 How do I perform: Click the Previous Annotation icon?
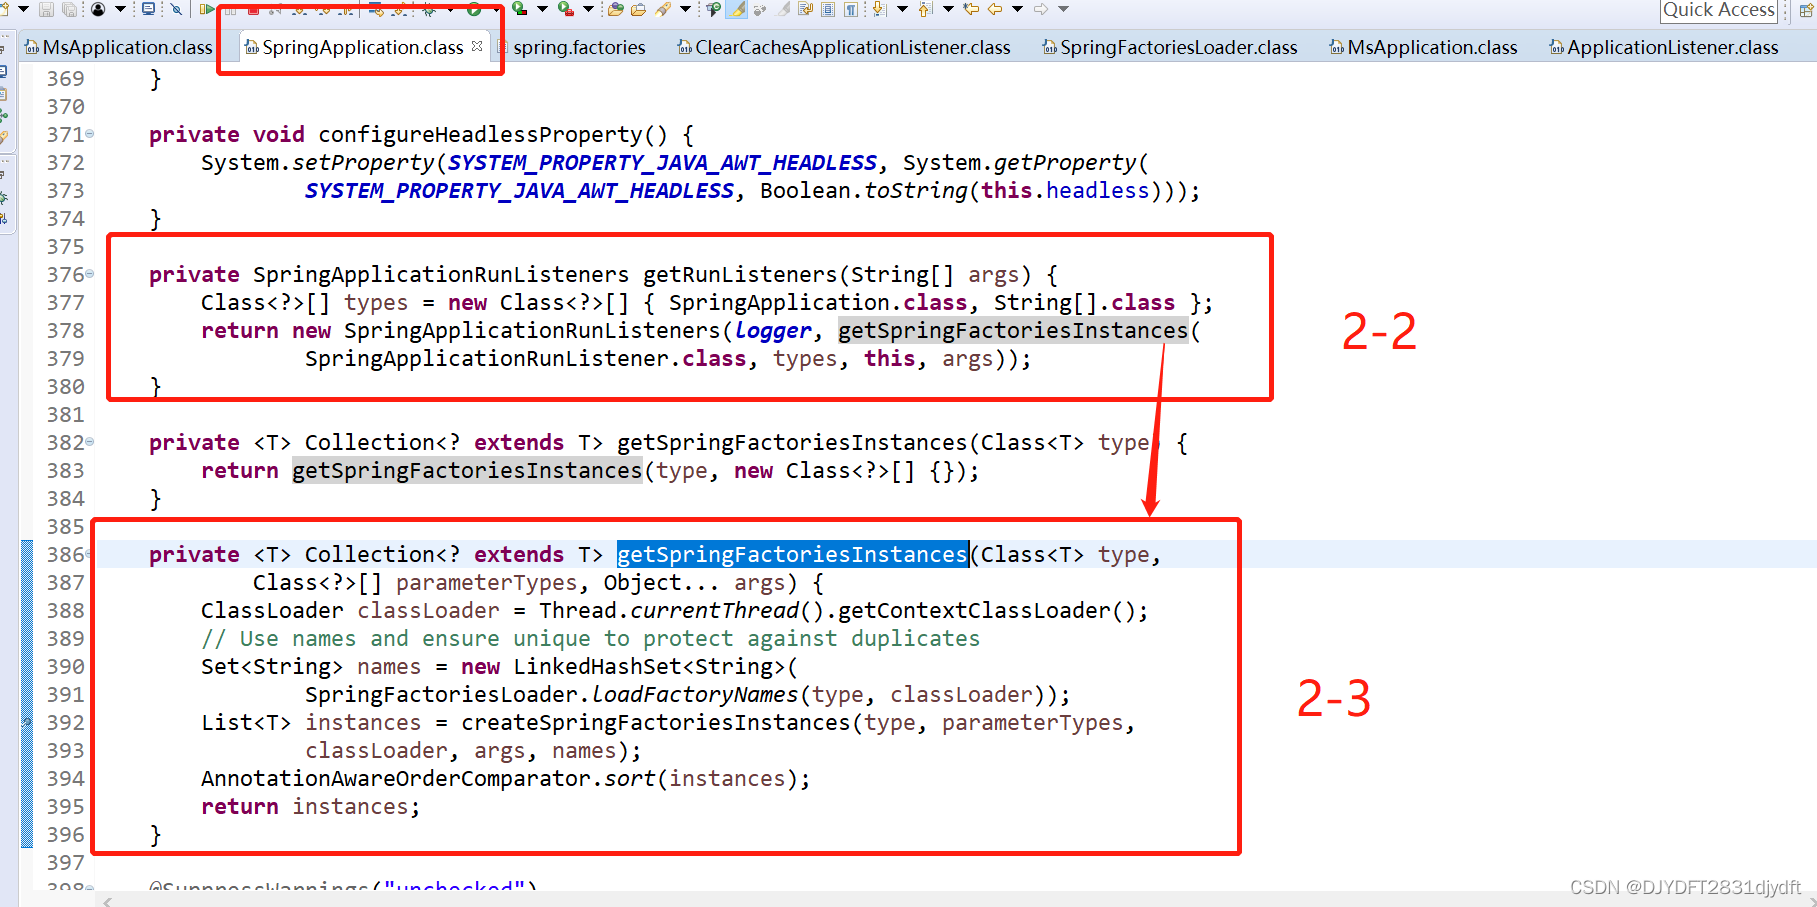(x=925, y=11)
